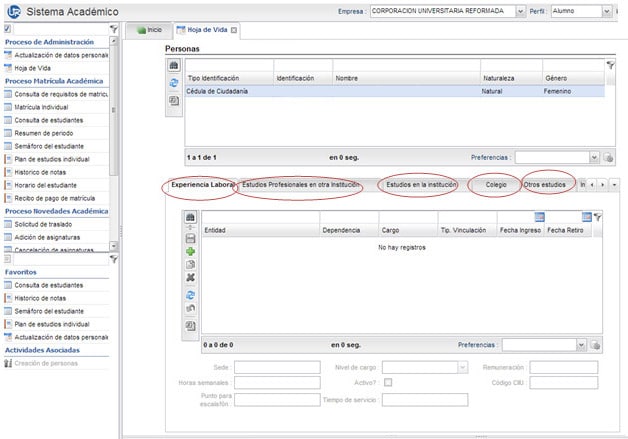Click the Tiempo de servicio input field
This screenshot has height=439, width=628.
(x=425, y=400)
